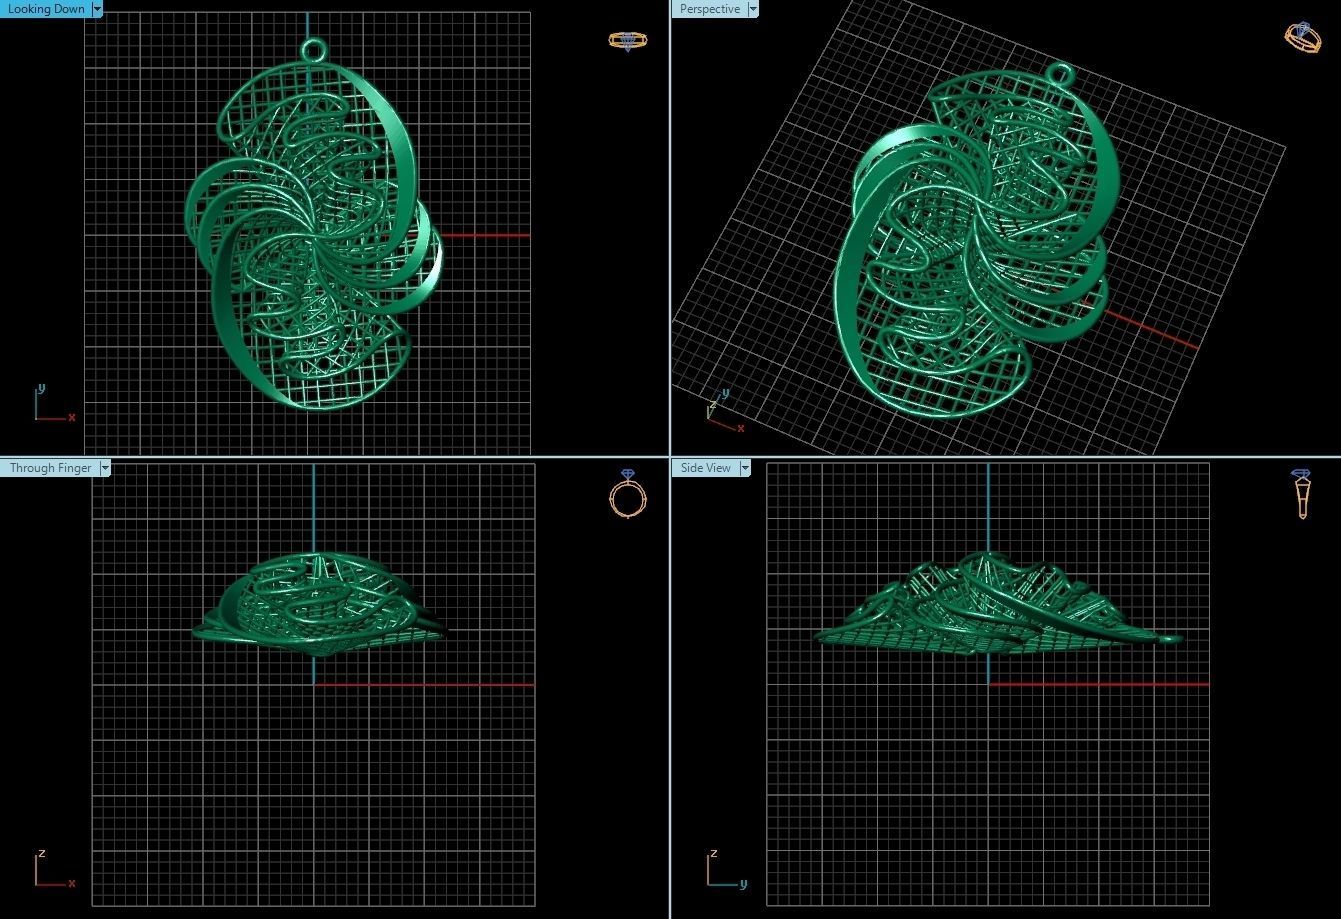Viewport: 1341px width, 919px height.
Task: Select the pendant model in Through Finger view
Action: click(320, 603)
